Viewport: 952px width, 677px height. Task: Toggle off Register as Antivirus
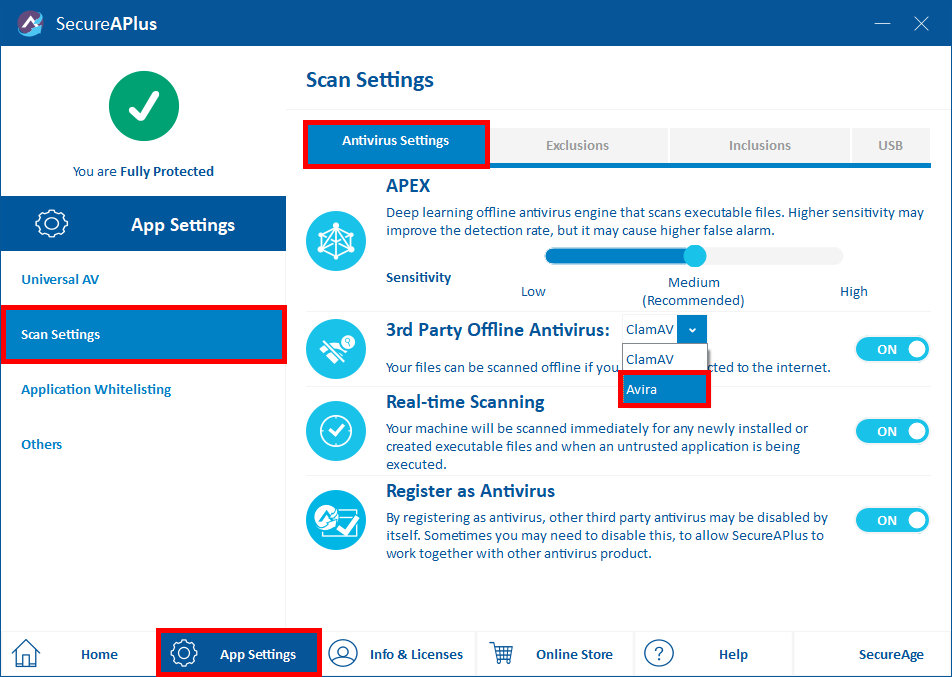(891, 520)
